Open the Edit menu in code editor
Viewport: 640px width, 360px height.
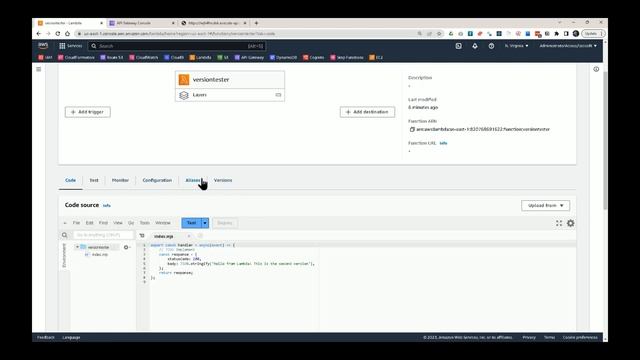[x=89, y=223]
